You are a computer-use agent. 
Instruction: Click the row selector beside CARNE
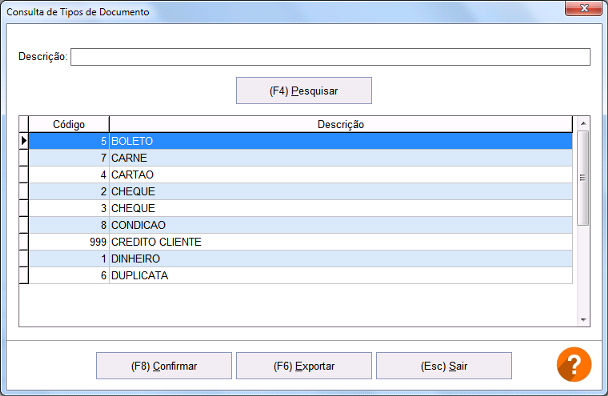pyautogui.click(x=24, y=158)
